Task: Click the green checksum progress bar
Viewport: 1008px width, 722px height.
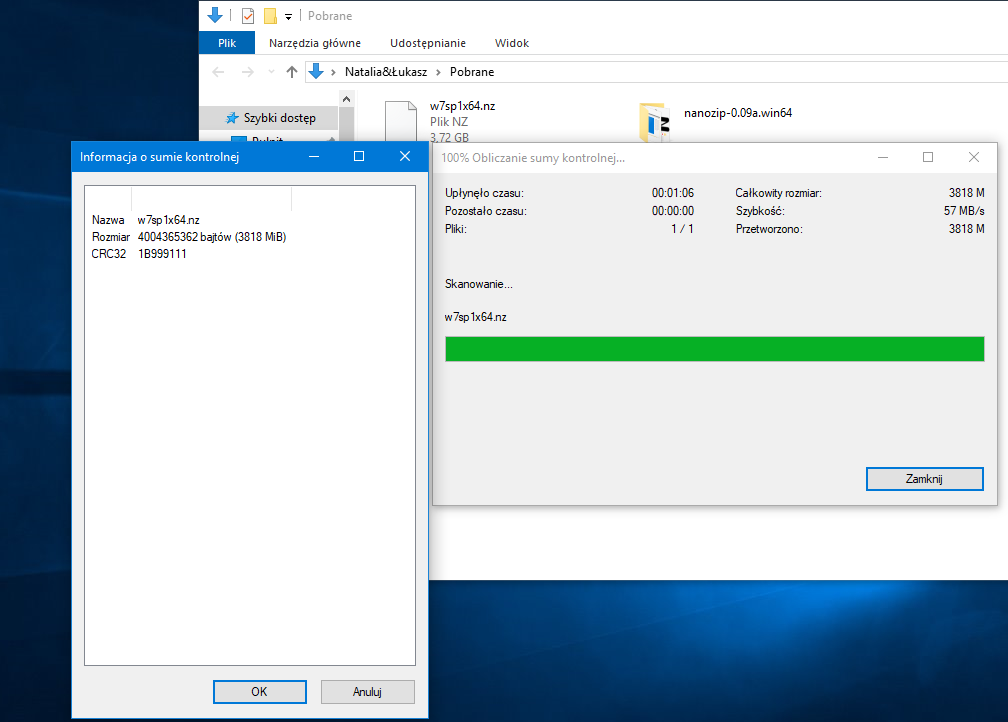Action: [x=715, y=349]
